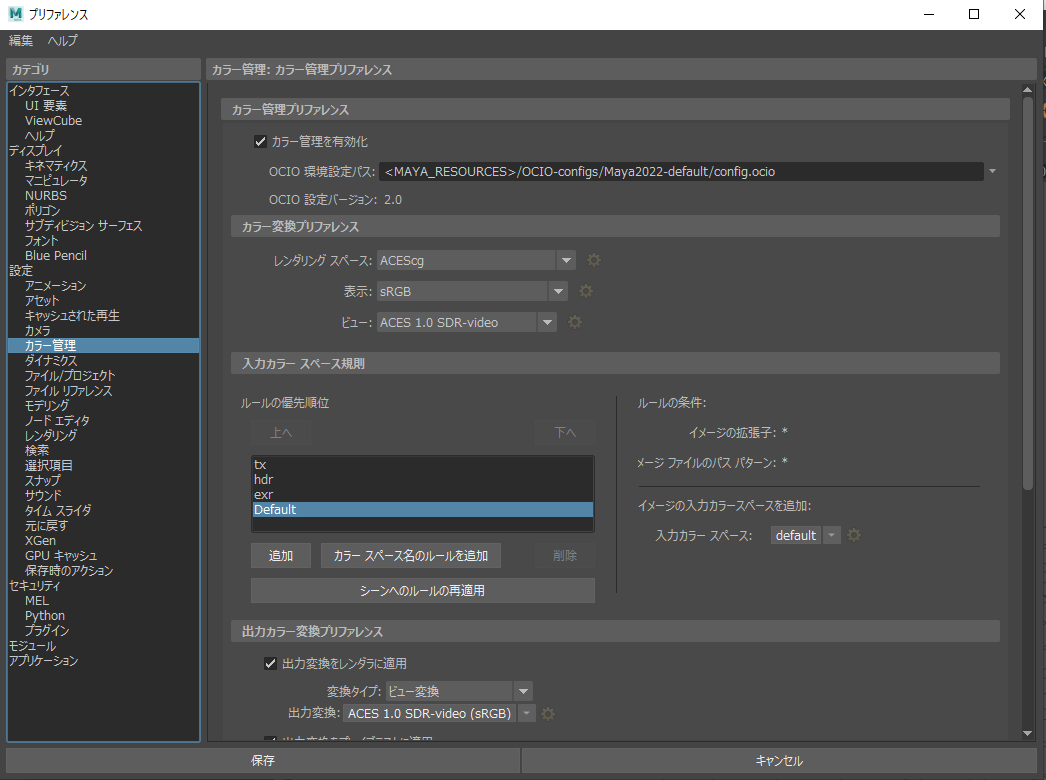Click the 削除 button
This screenshot has height=780, width=1046.
[565, 556]
